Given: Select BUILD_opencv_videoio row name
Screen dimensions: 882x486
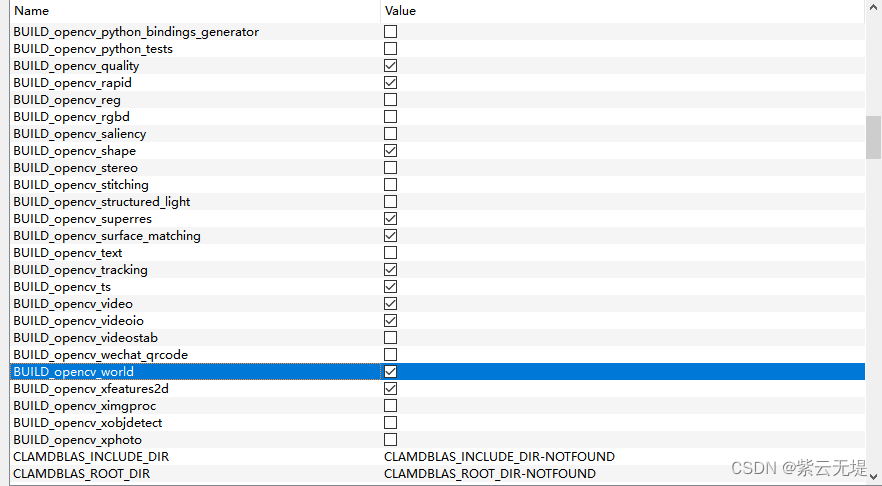Looking at the screenshot, I should point(79,321).
